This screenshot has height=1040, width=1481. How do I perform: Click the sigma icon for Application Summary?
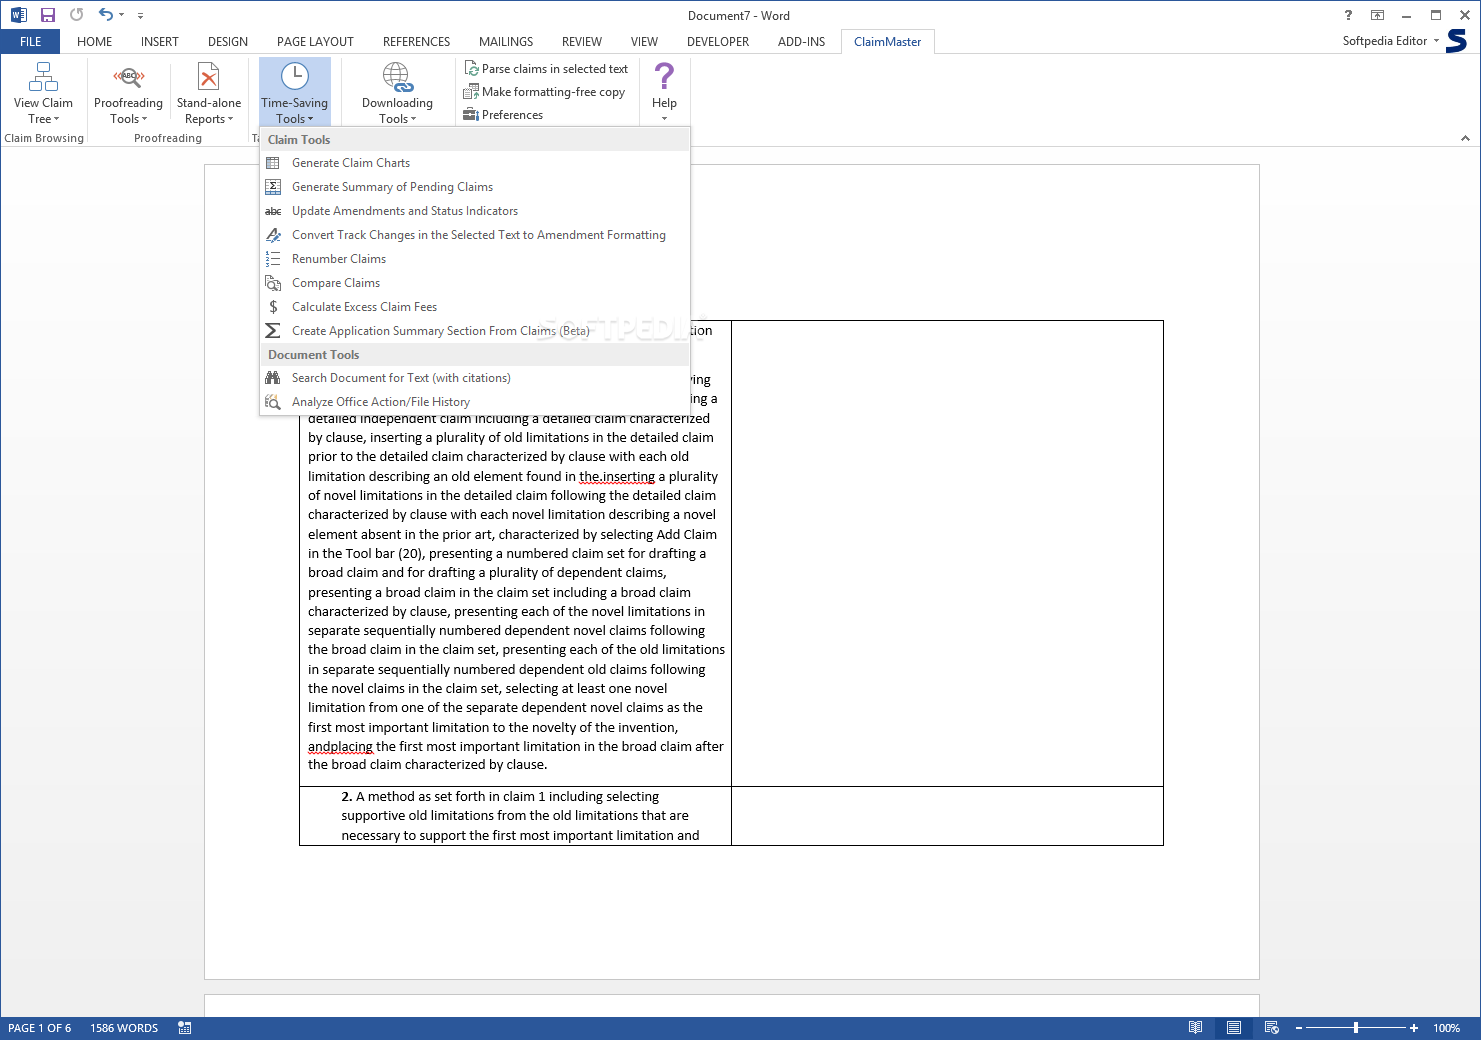pyautogui.click(x=273, y=331)
